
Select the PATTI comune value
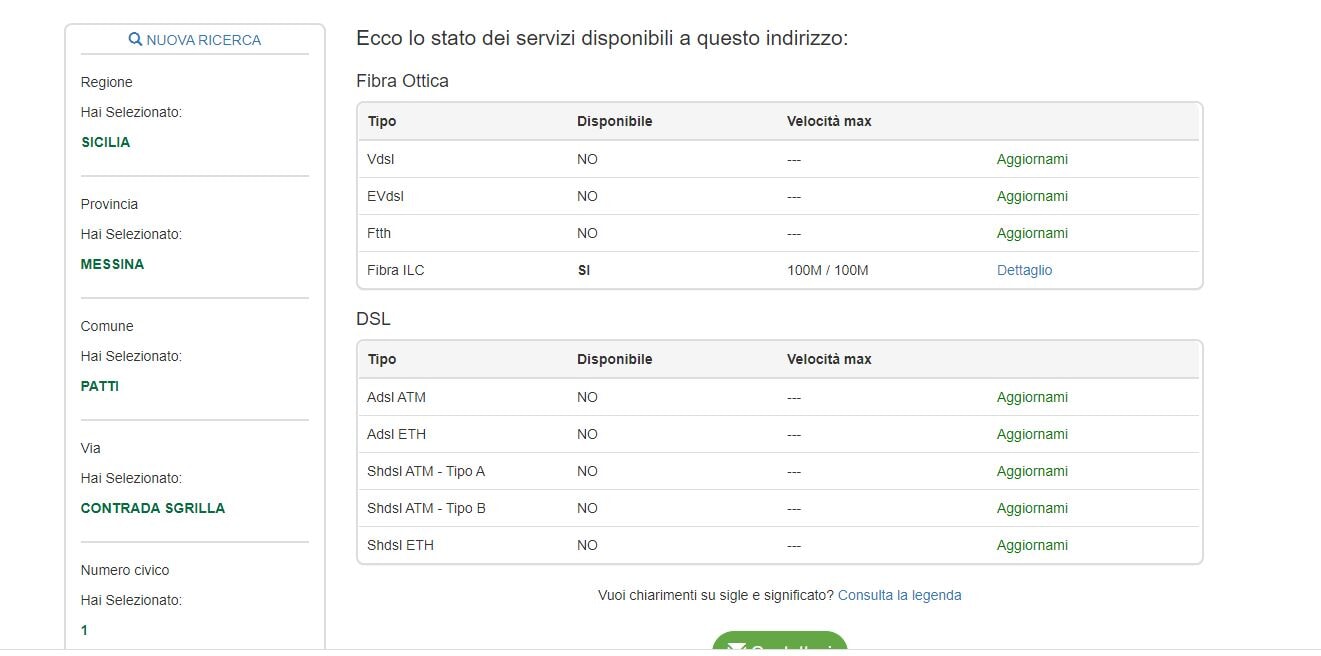coord(100,386)
